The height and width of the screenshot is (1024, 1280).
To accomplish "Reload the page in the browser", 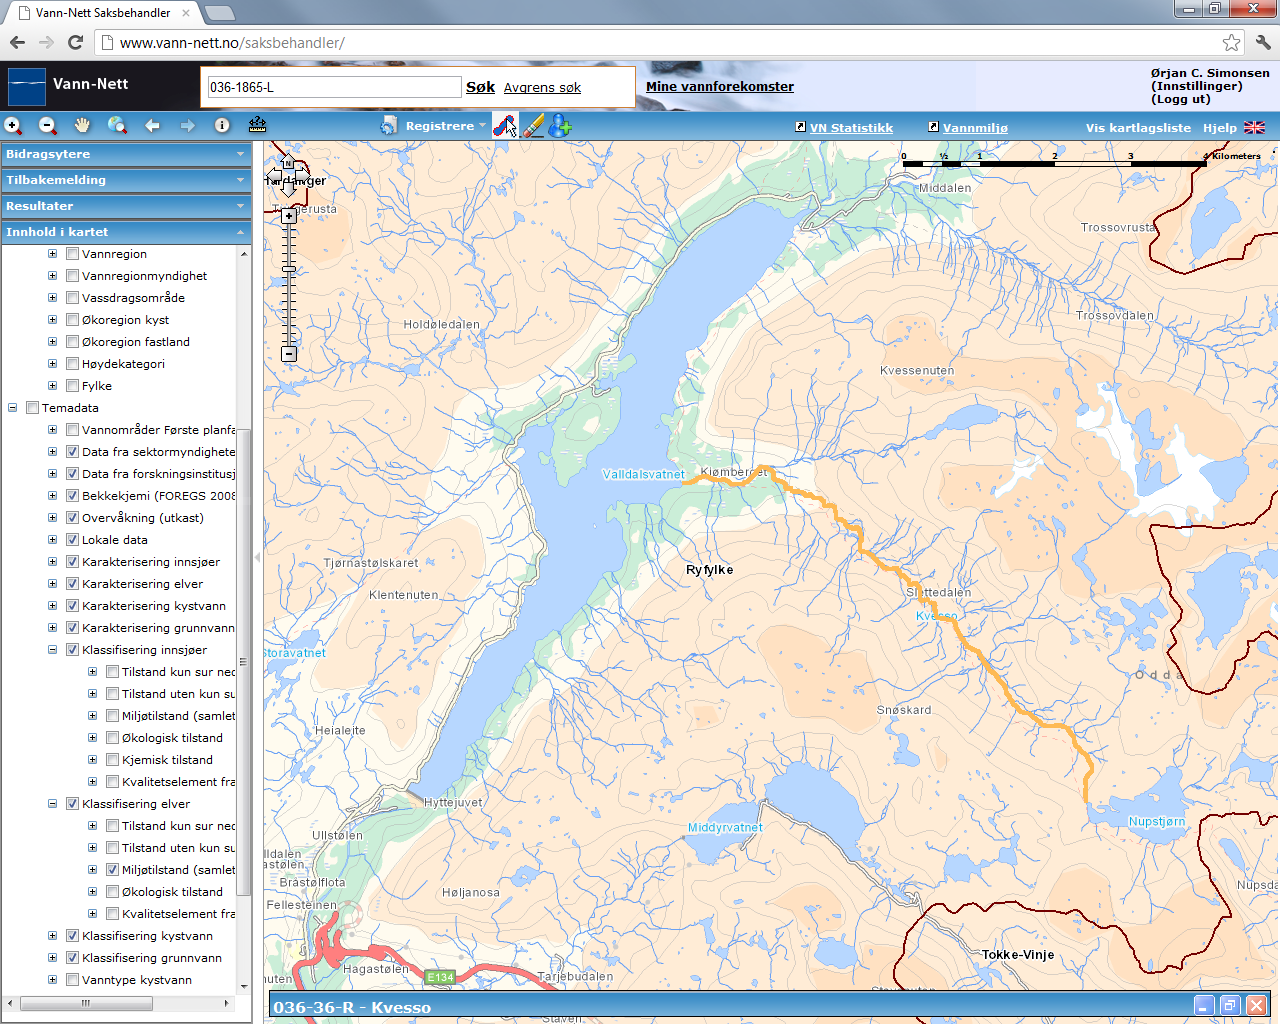I will tap(75, 43).
